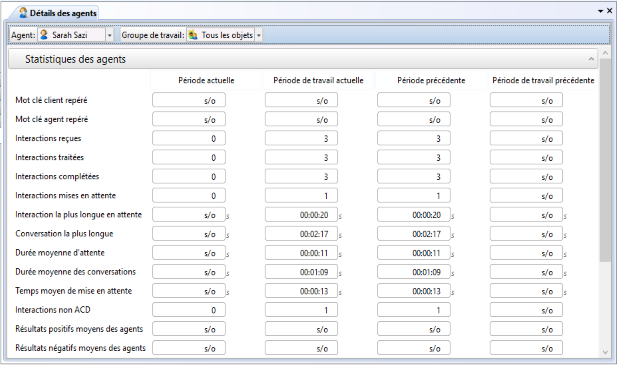Viewport: 617px width, 365px height.
Task: Select Conversation la plus longue Période de travail précédente field
Action: [x=526, y=234]
